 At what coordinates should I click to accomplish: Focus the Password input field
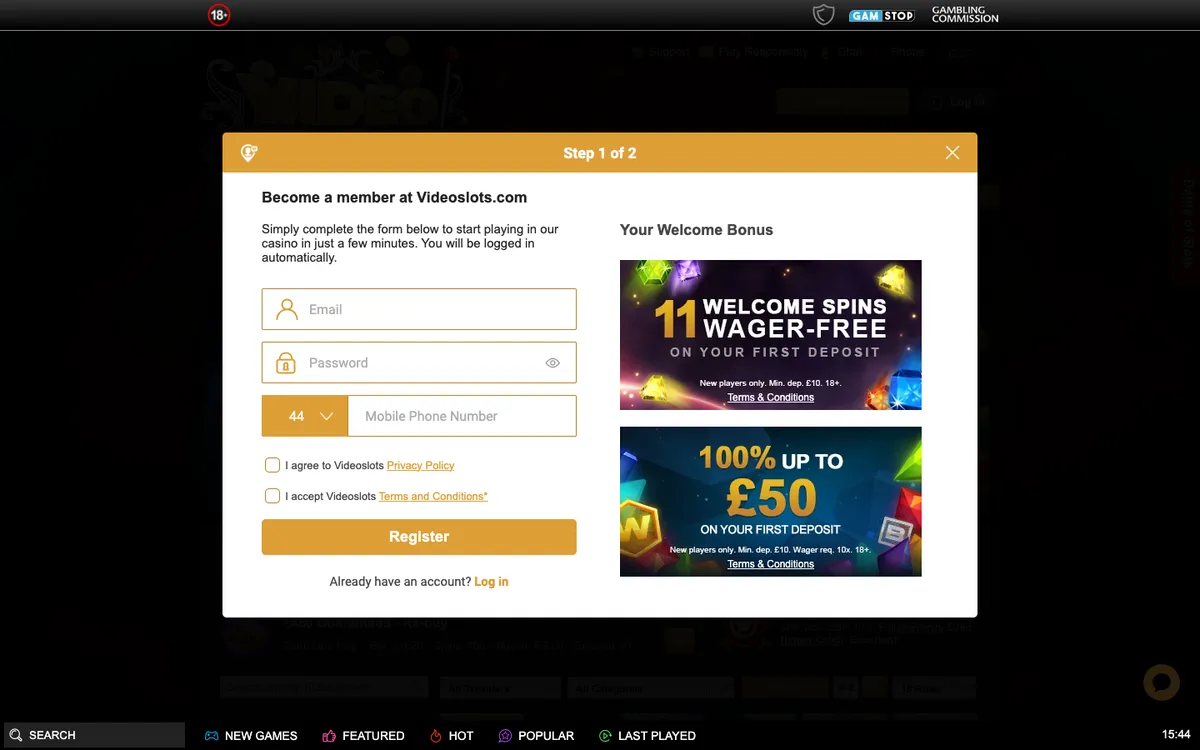click(419, 363)
